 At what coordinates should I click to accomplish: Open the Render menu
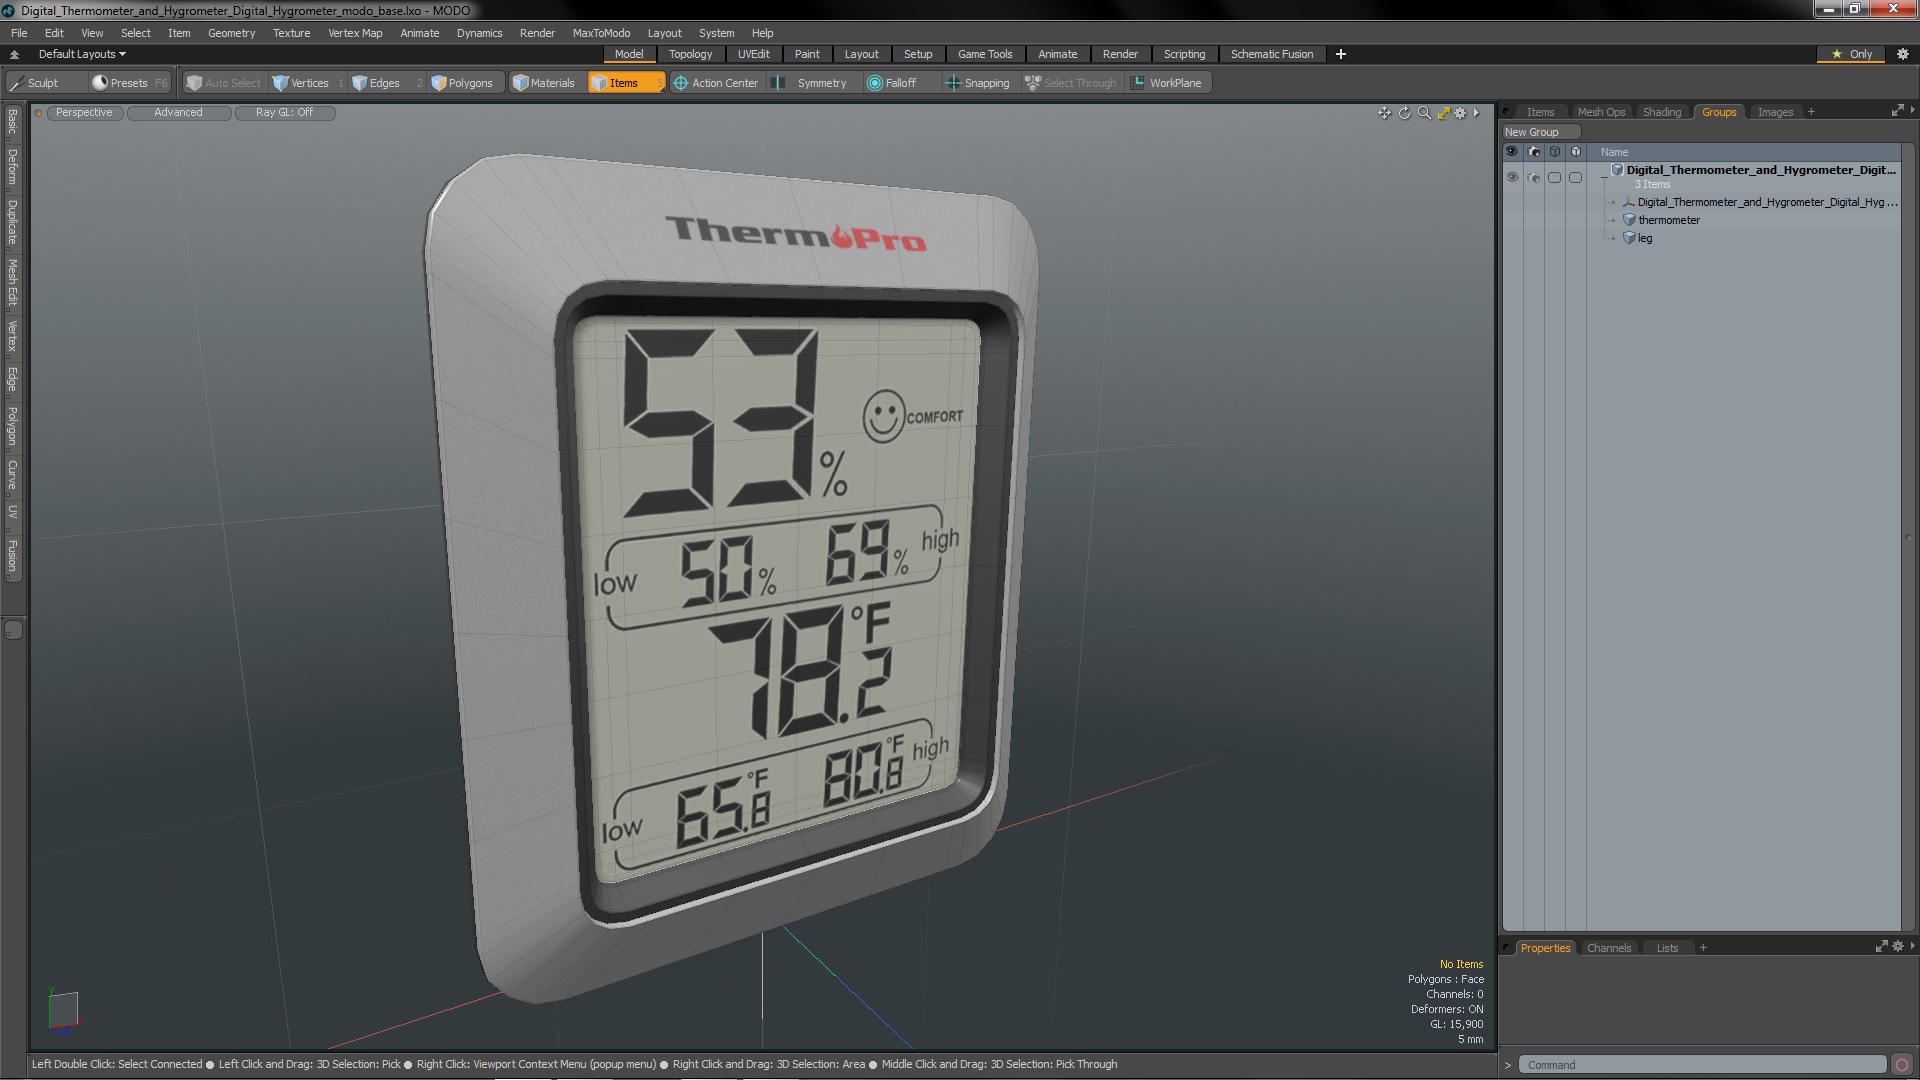click(x=537, y=33)
